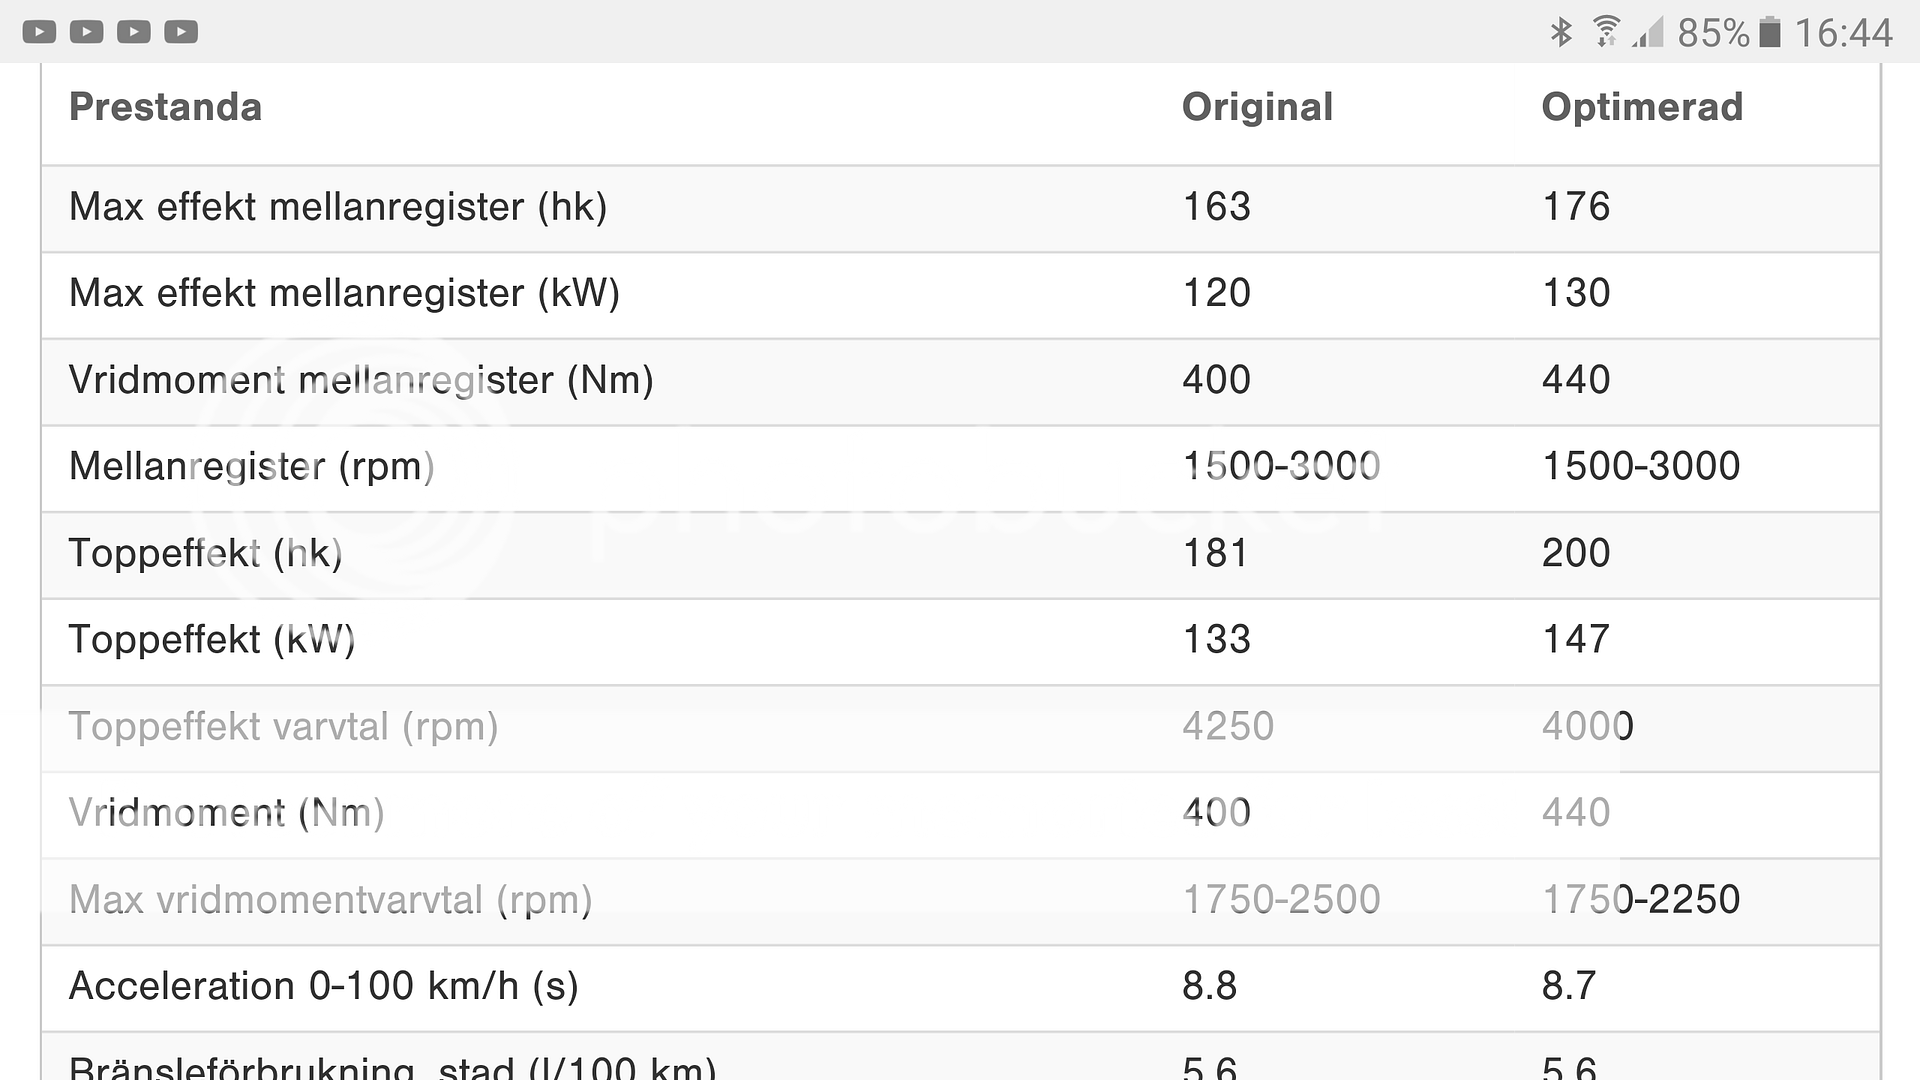This screenshot has width=1920, height=1080.
Task: Tap the Bluetooth status icon
Action: point(1560,32)
